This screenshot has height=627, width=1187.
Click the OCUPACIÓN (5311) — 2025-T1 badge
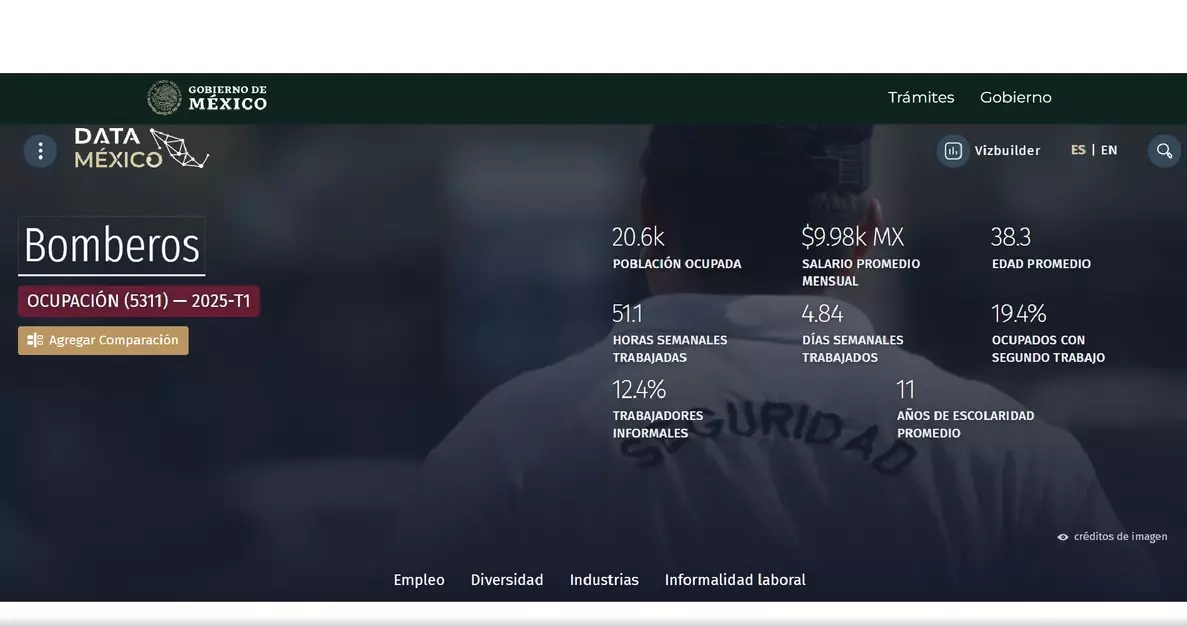139,301
